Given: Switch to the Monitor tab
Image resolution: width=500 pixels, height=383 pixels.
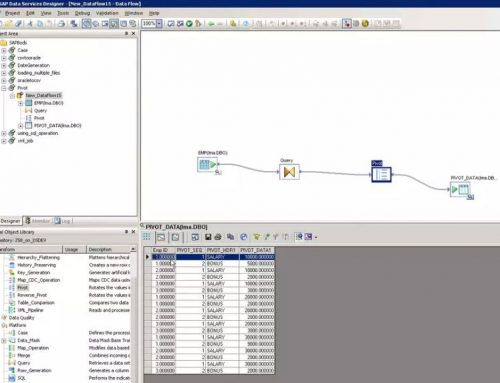Looking at the screenshot, I should (38, 221).
